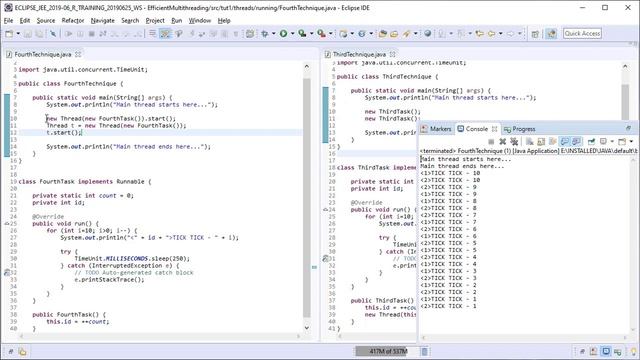Collapse the run() method on line 25
640x360 pixels.
point(7,224)
